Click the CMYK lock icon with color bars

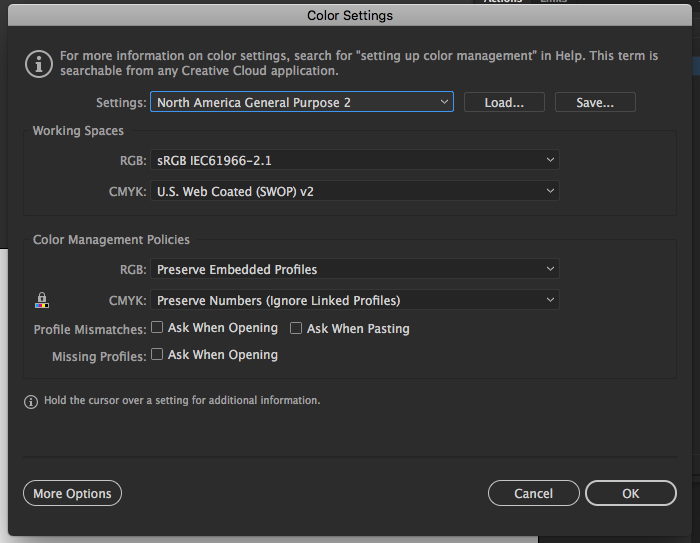point(42,300)
